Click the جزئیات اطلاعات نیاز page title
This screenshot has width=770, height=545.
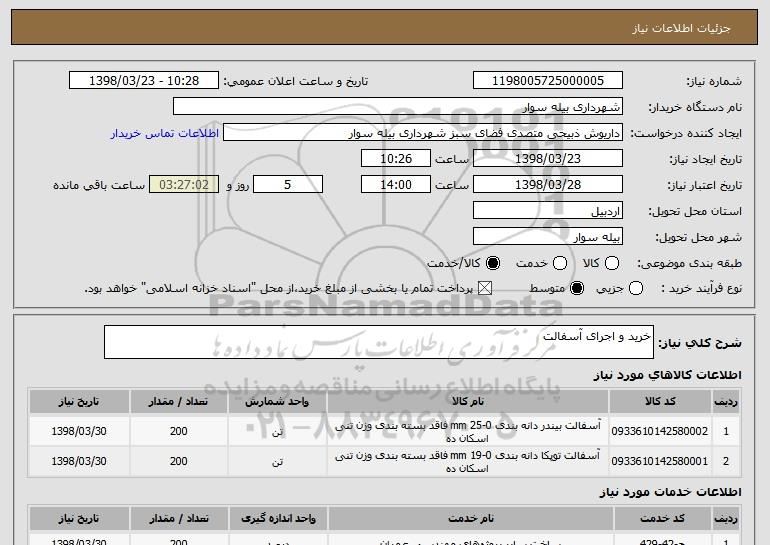click(x=681, y=28)
